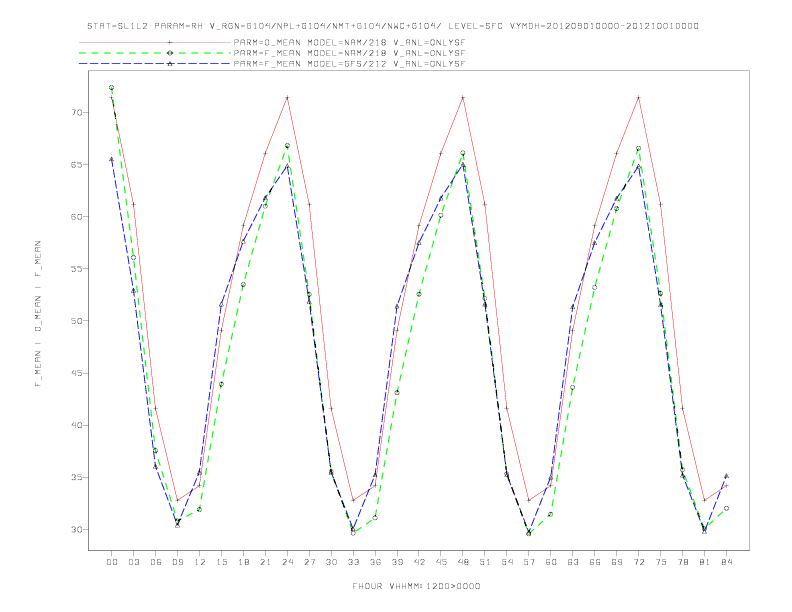Click the x-axis tick label 45
The width and height of the screenshot is (792, 612).
(441, 562)
